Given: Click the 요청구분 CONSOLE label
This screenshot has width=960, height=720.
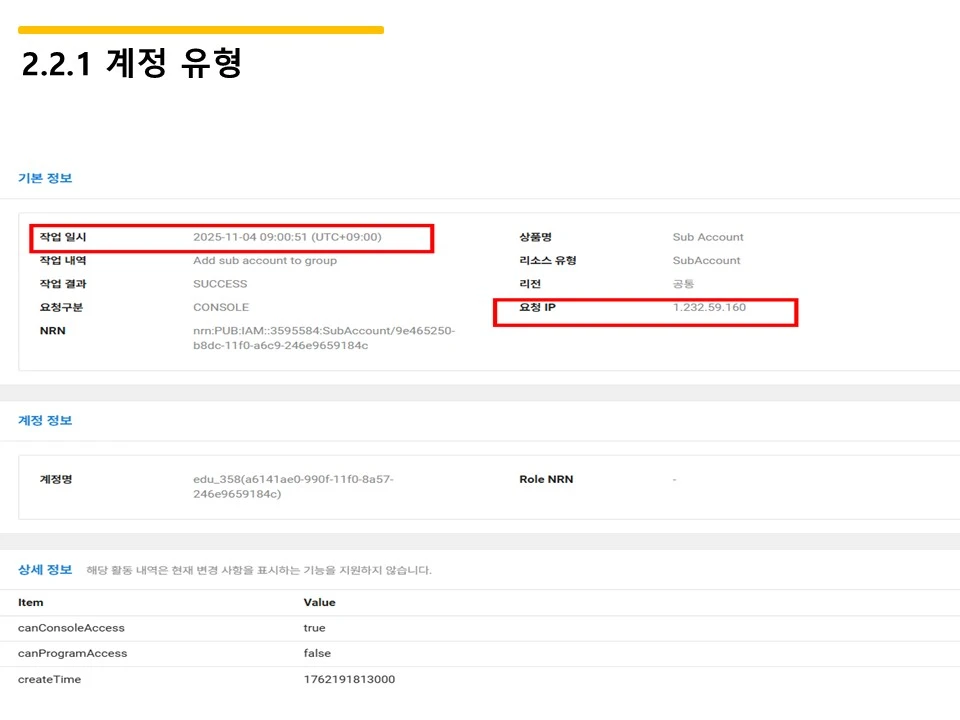Looking at the screenshot, I should coord(222,307).
